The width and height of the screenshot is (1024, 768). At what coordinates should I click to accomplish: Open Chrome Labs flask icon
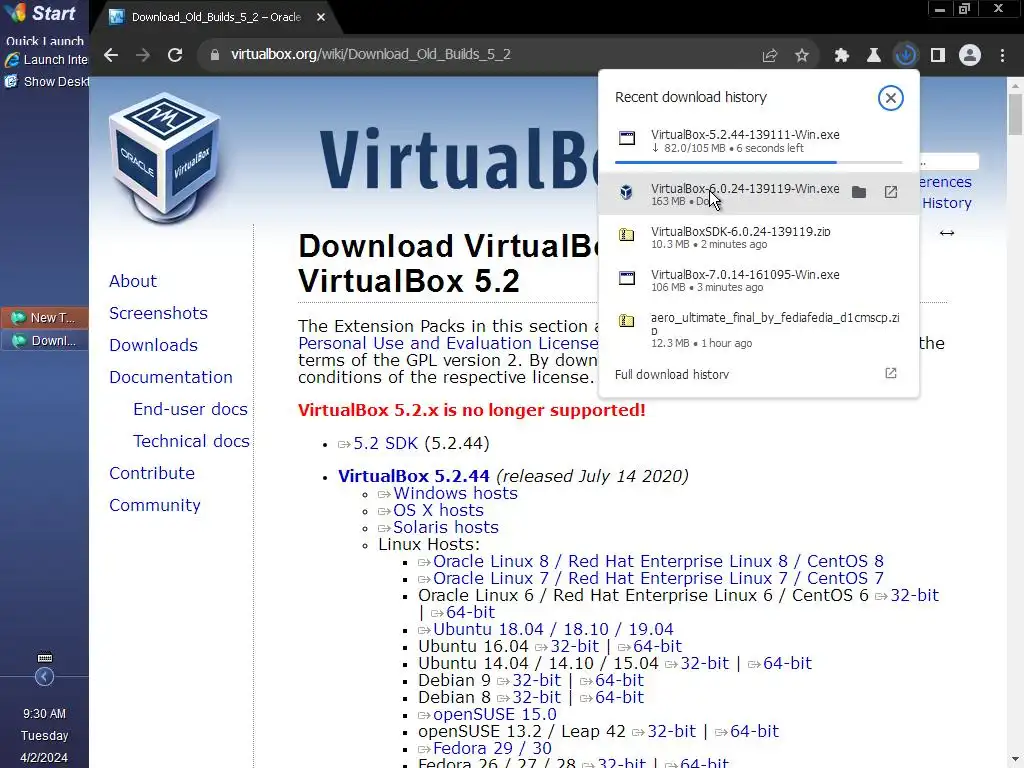tap(874, 56)
